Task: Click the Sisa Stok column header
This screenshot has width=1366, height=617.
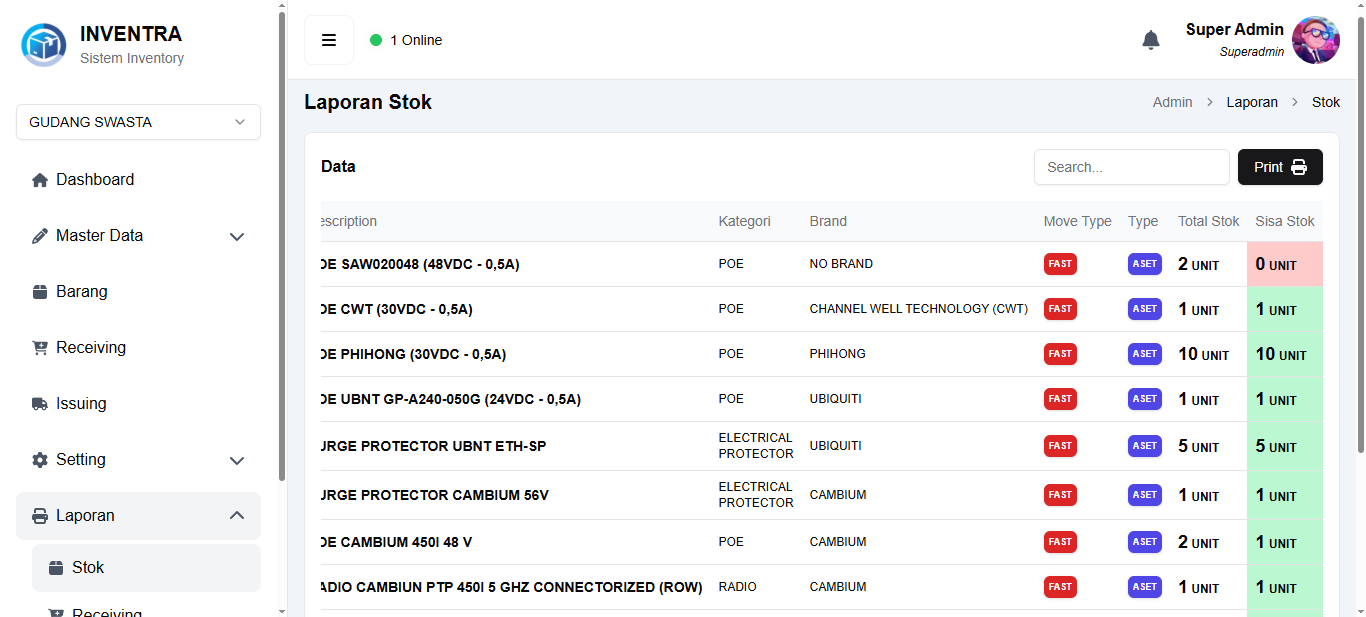Action: pos(1285,221)
